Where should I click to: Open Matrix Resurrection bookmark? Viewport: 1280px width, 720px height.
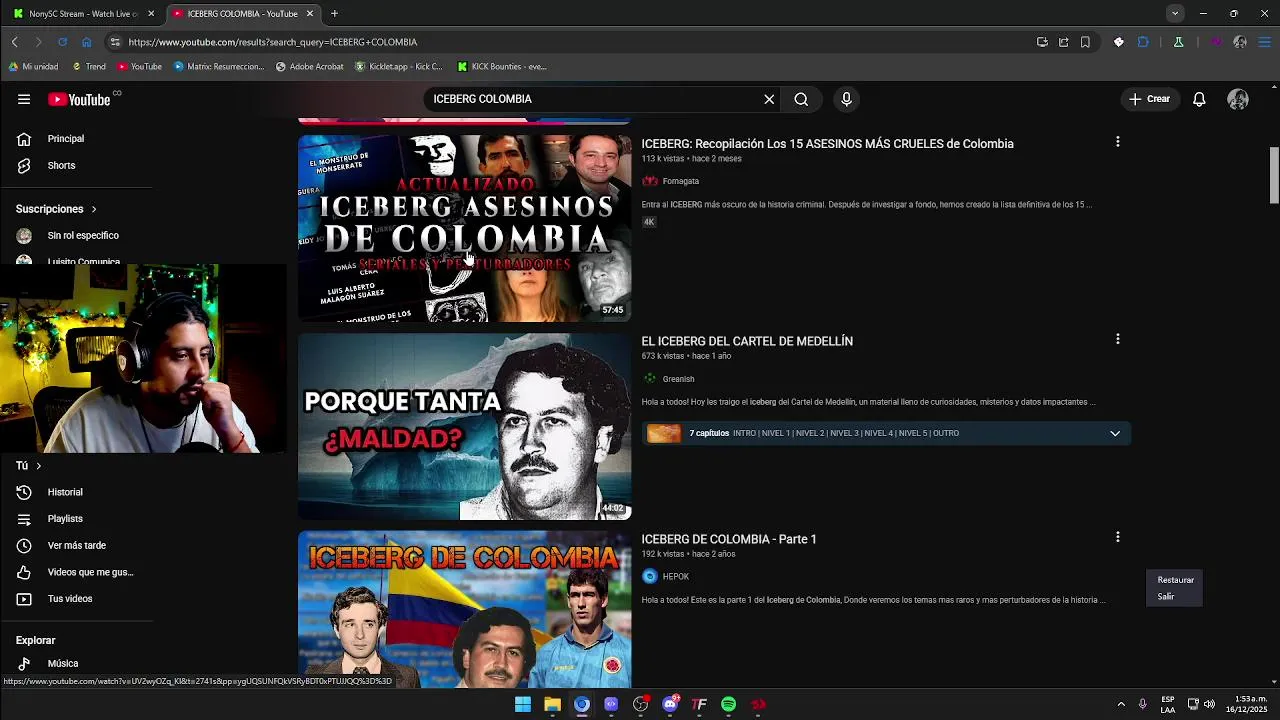[219, 67]
